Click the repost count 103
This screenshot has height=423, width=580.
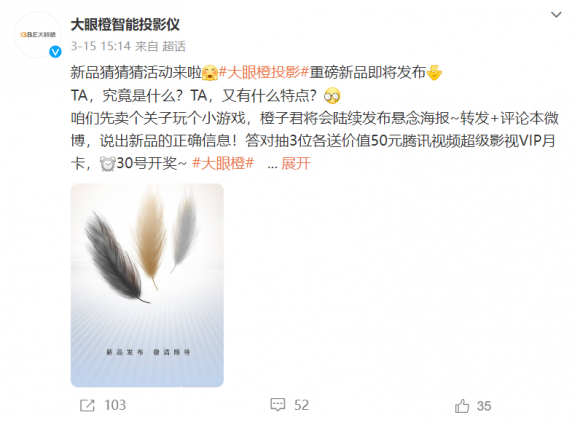click(x=115, y=405)
